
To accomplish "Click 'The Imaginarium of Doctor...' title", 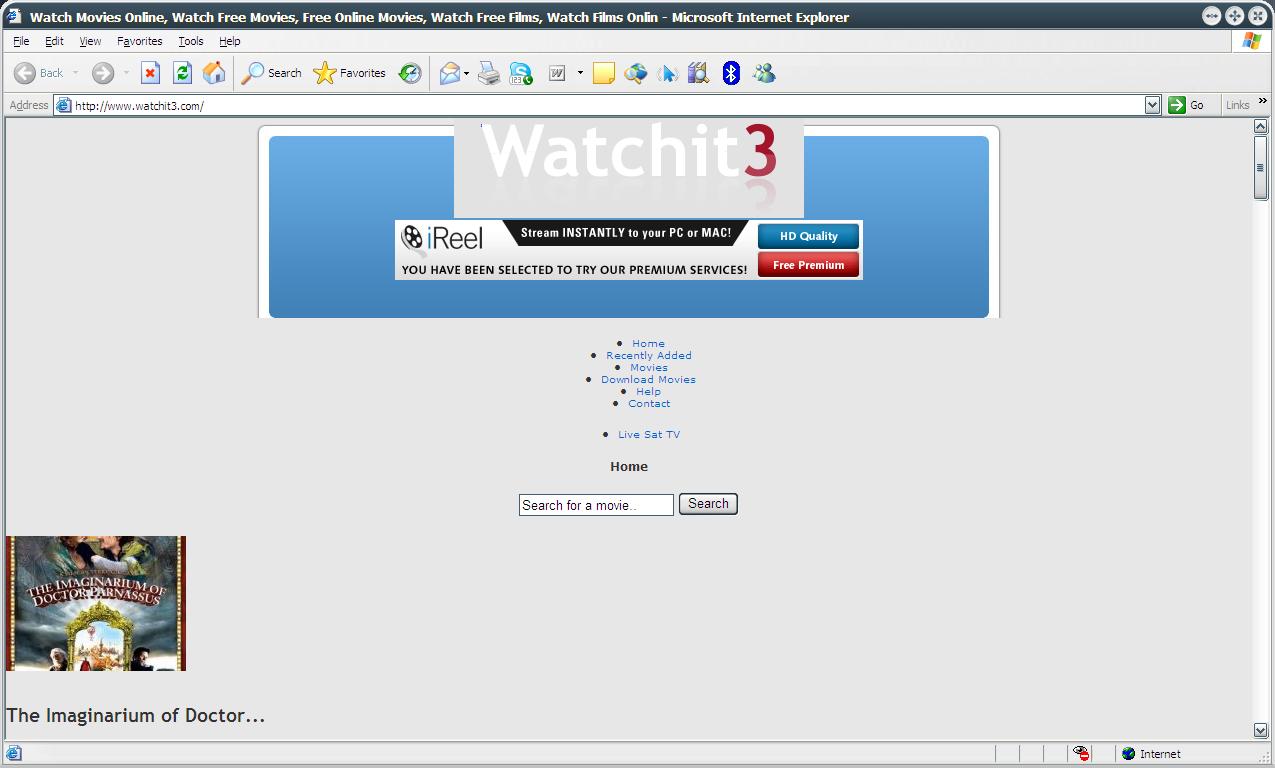I will 136,715.
